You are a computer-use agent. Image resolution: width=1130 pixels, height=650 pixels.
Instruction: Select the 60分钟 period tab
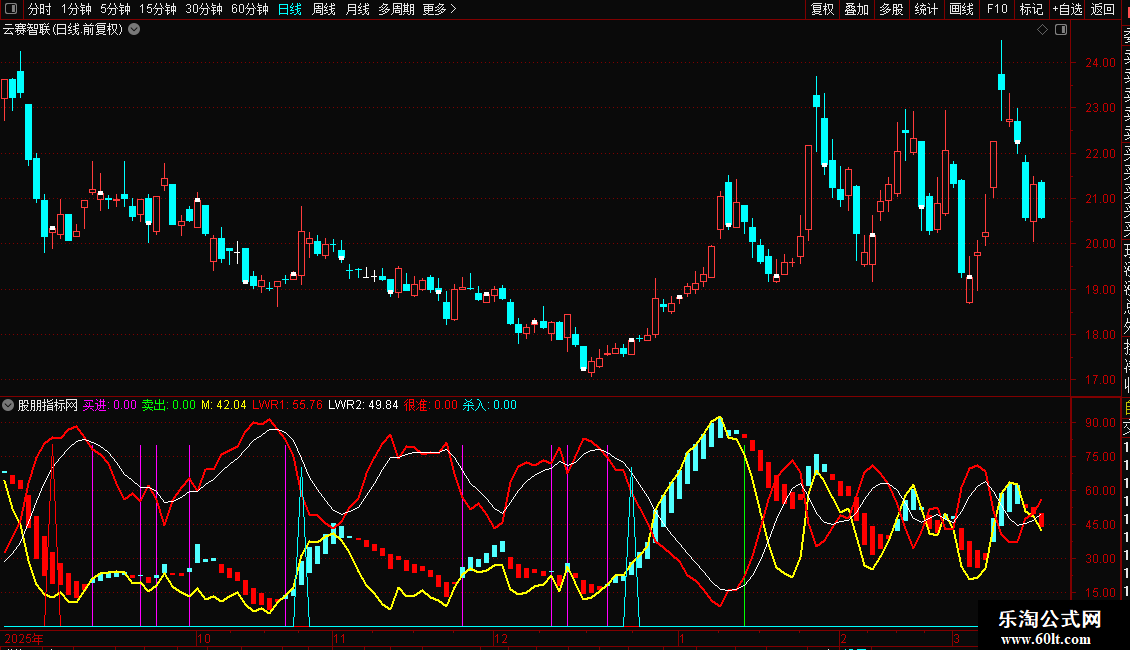(250, 9)
